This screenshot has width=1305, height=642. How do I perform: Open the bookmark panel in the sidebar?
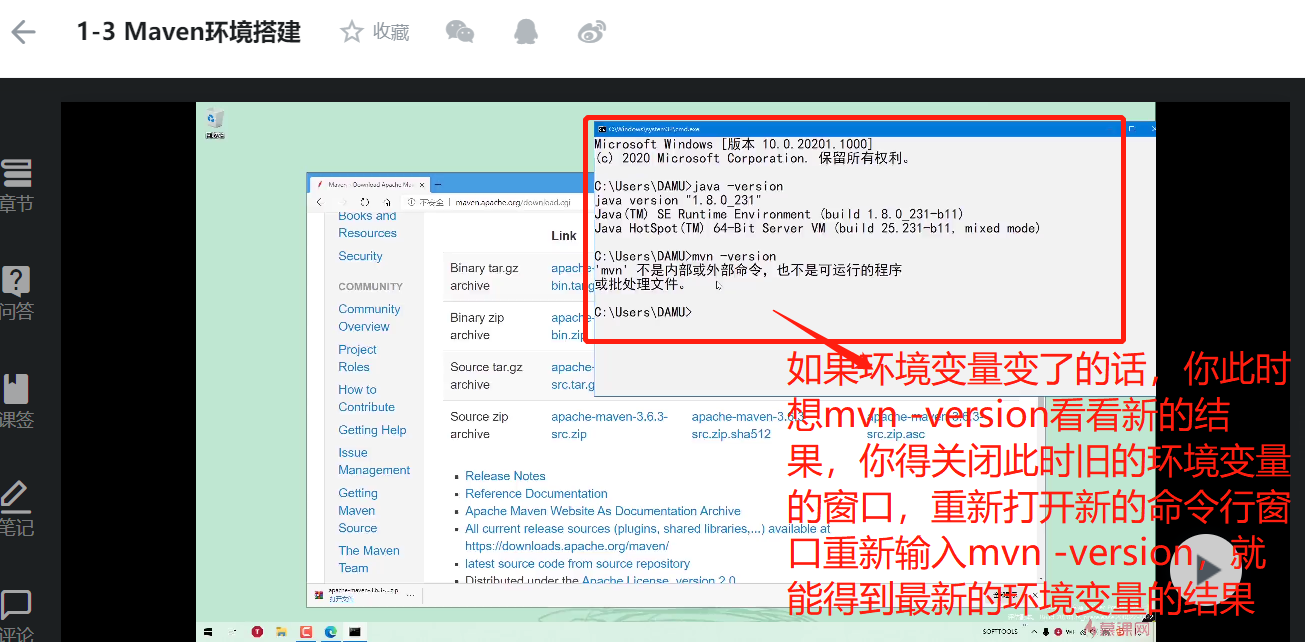pyautogui.click(x=16, y=401)
